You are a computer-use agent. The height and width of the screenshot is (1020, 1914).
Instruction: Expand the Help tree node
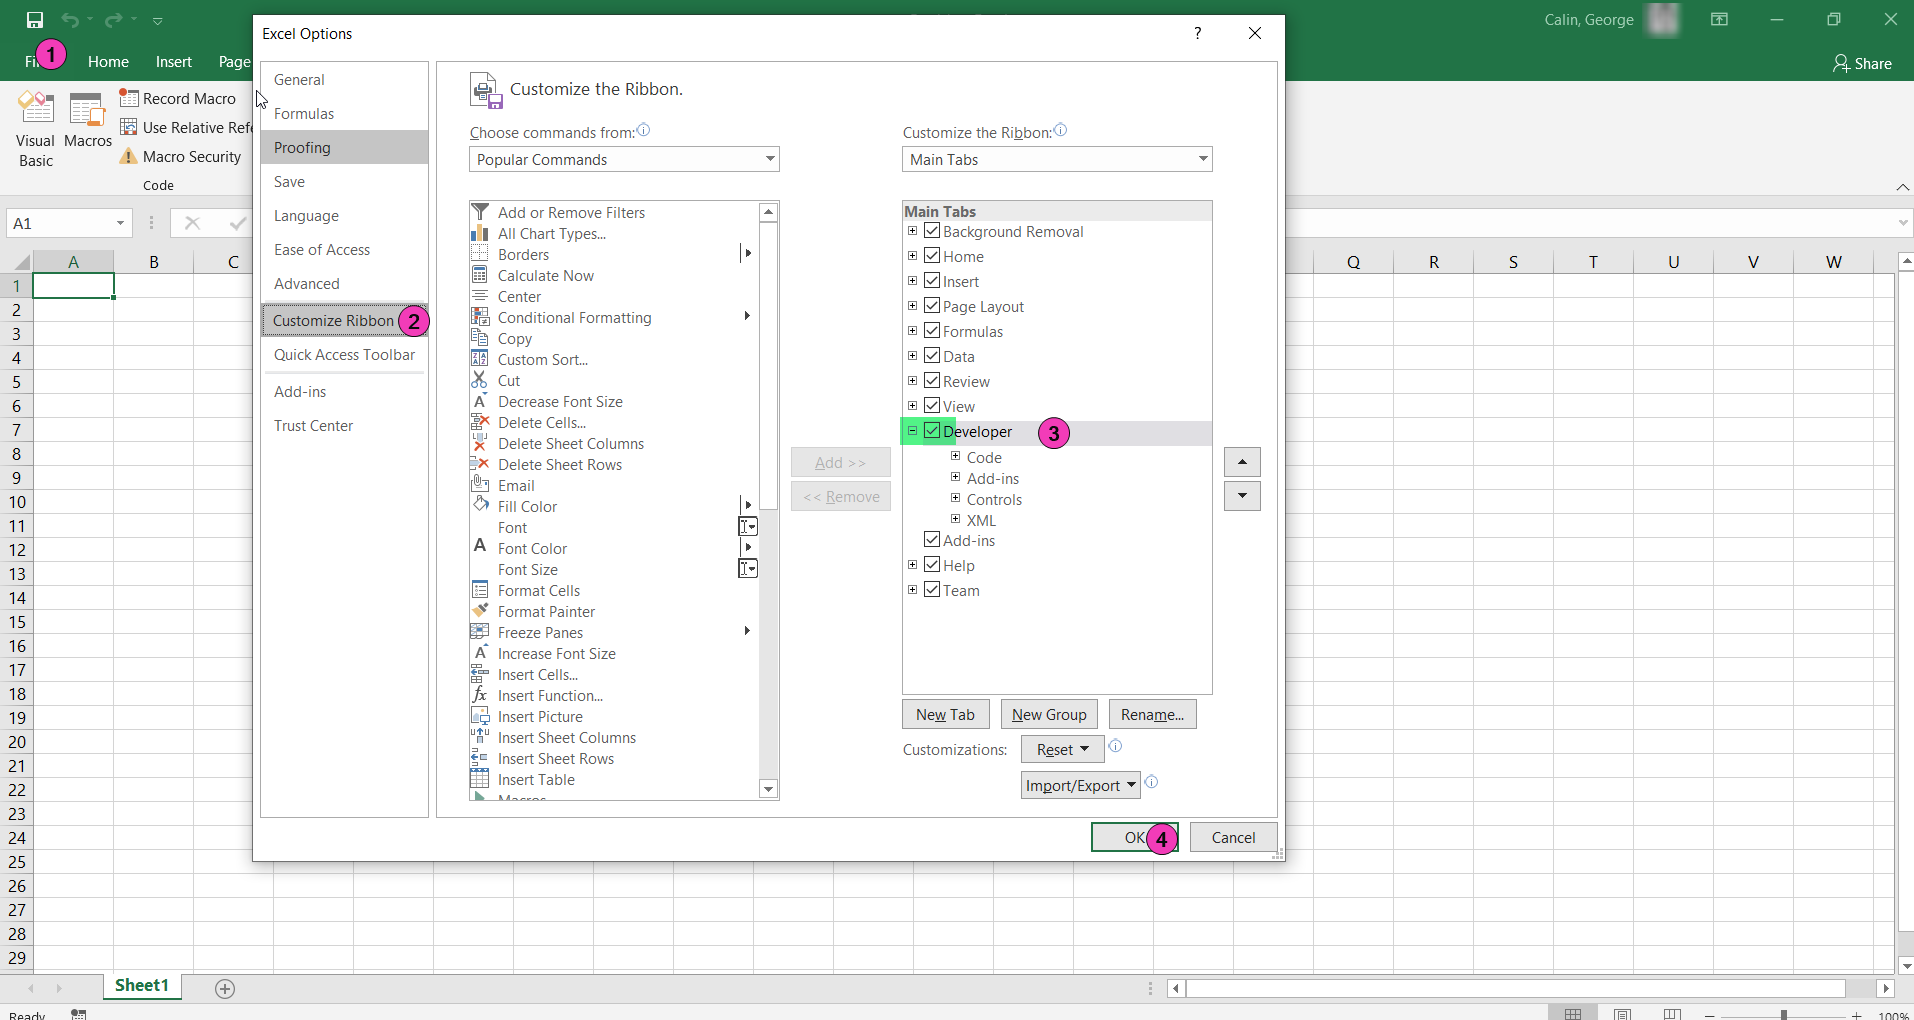tap(912, 565)
